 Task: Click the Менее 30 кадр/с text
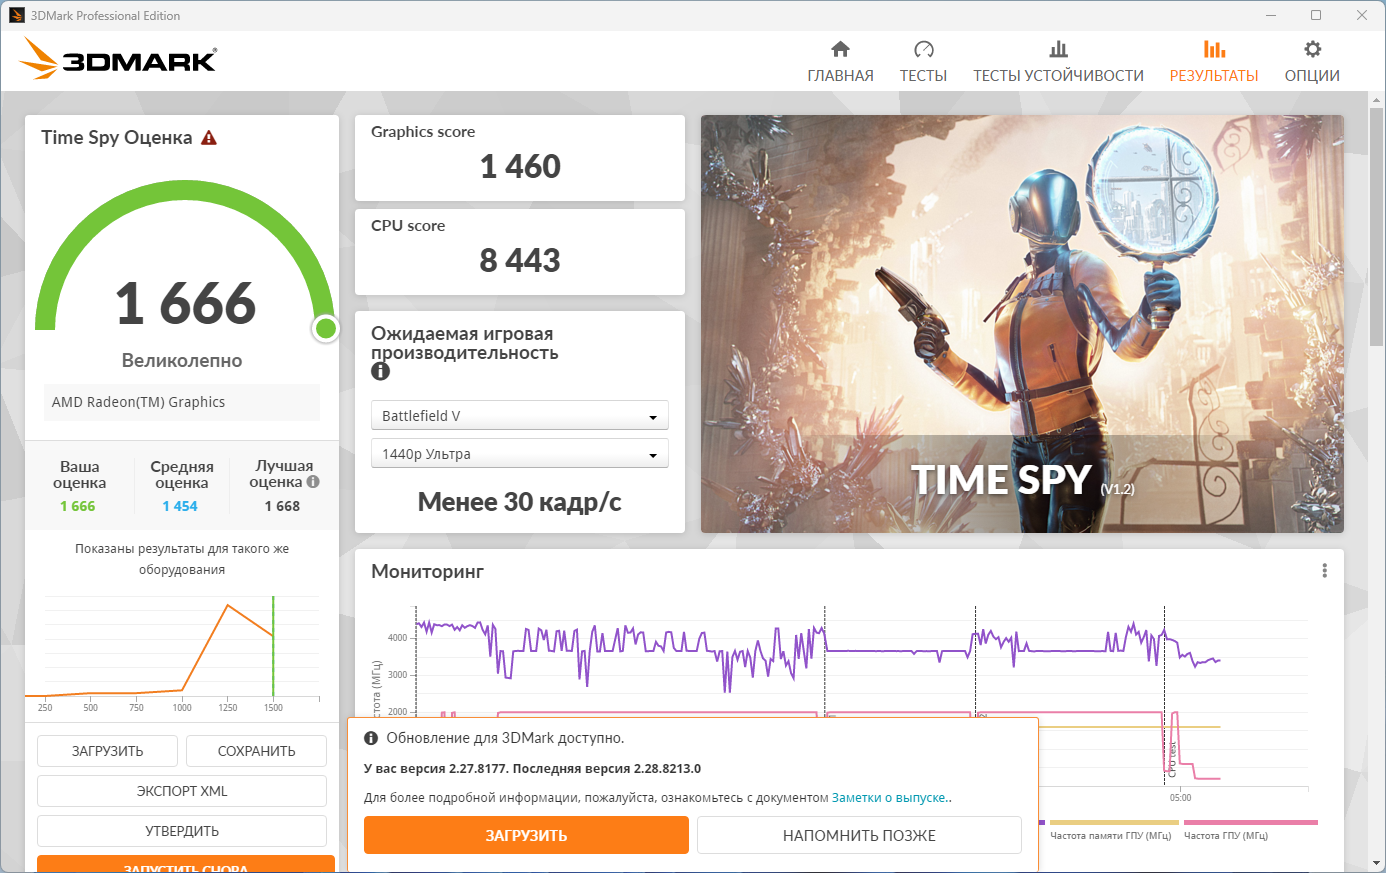[x=519, y=502]
